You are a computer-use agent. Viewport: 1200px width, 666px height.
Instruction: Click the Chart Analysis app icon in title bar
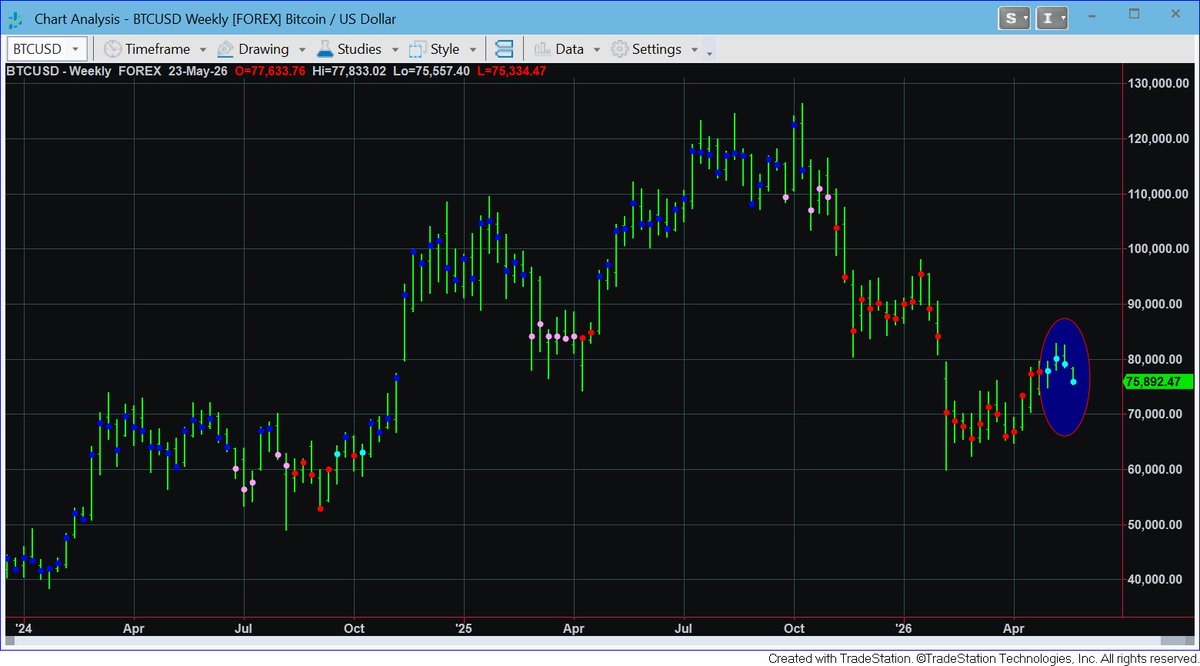tap(17, 18)
